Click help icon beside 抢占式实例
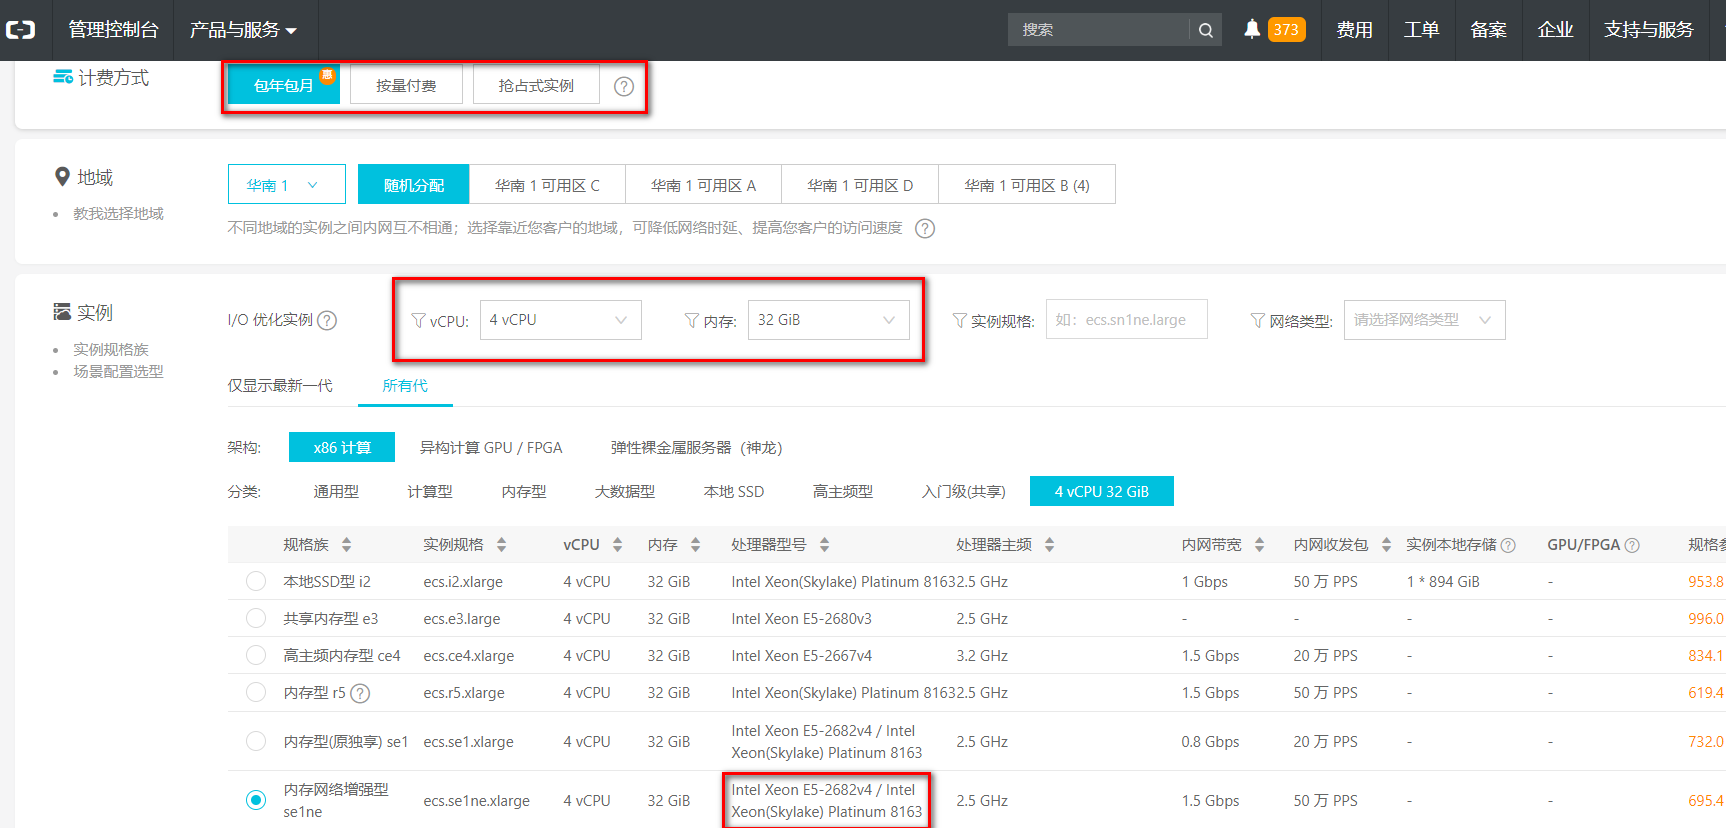The height and width of the screenshot is (828, 1726). click(x=624, y=86)
